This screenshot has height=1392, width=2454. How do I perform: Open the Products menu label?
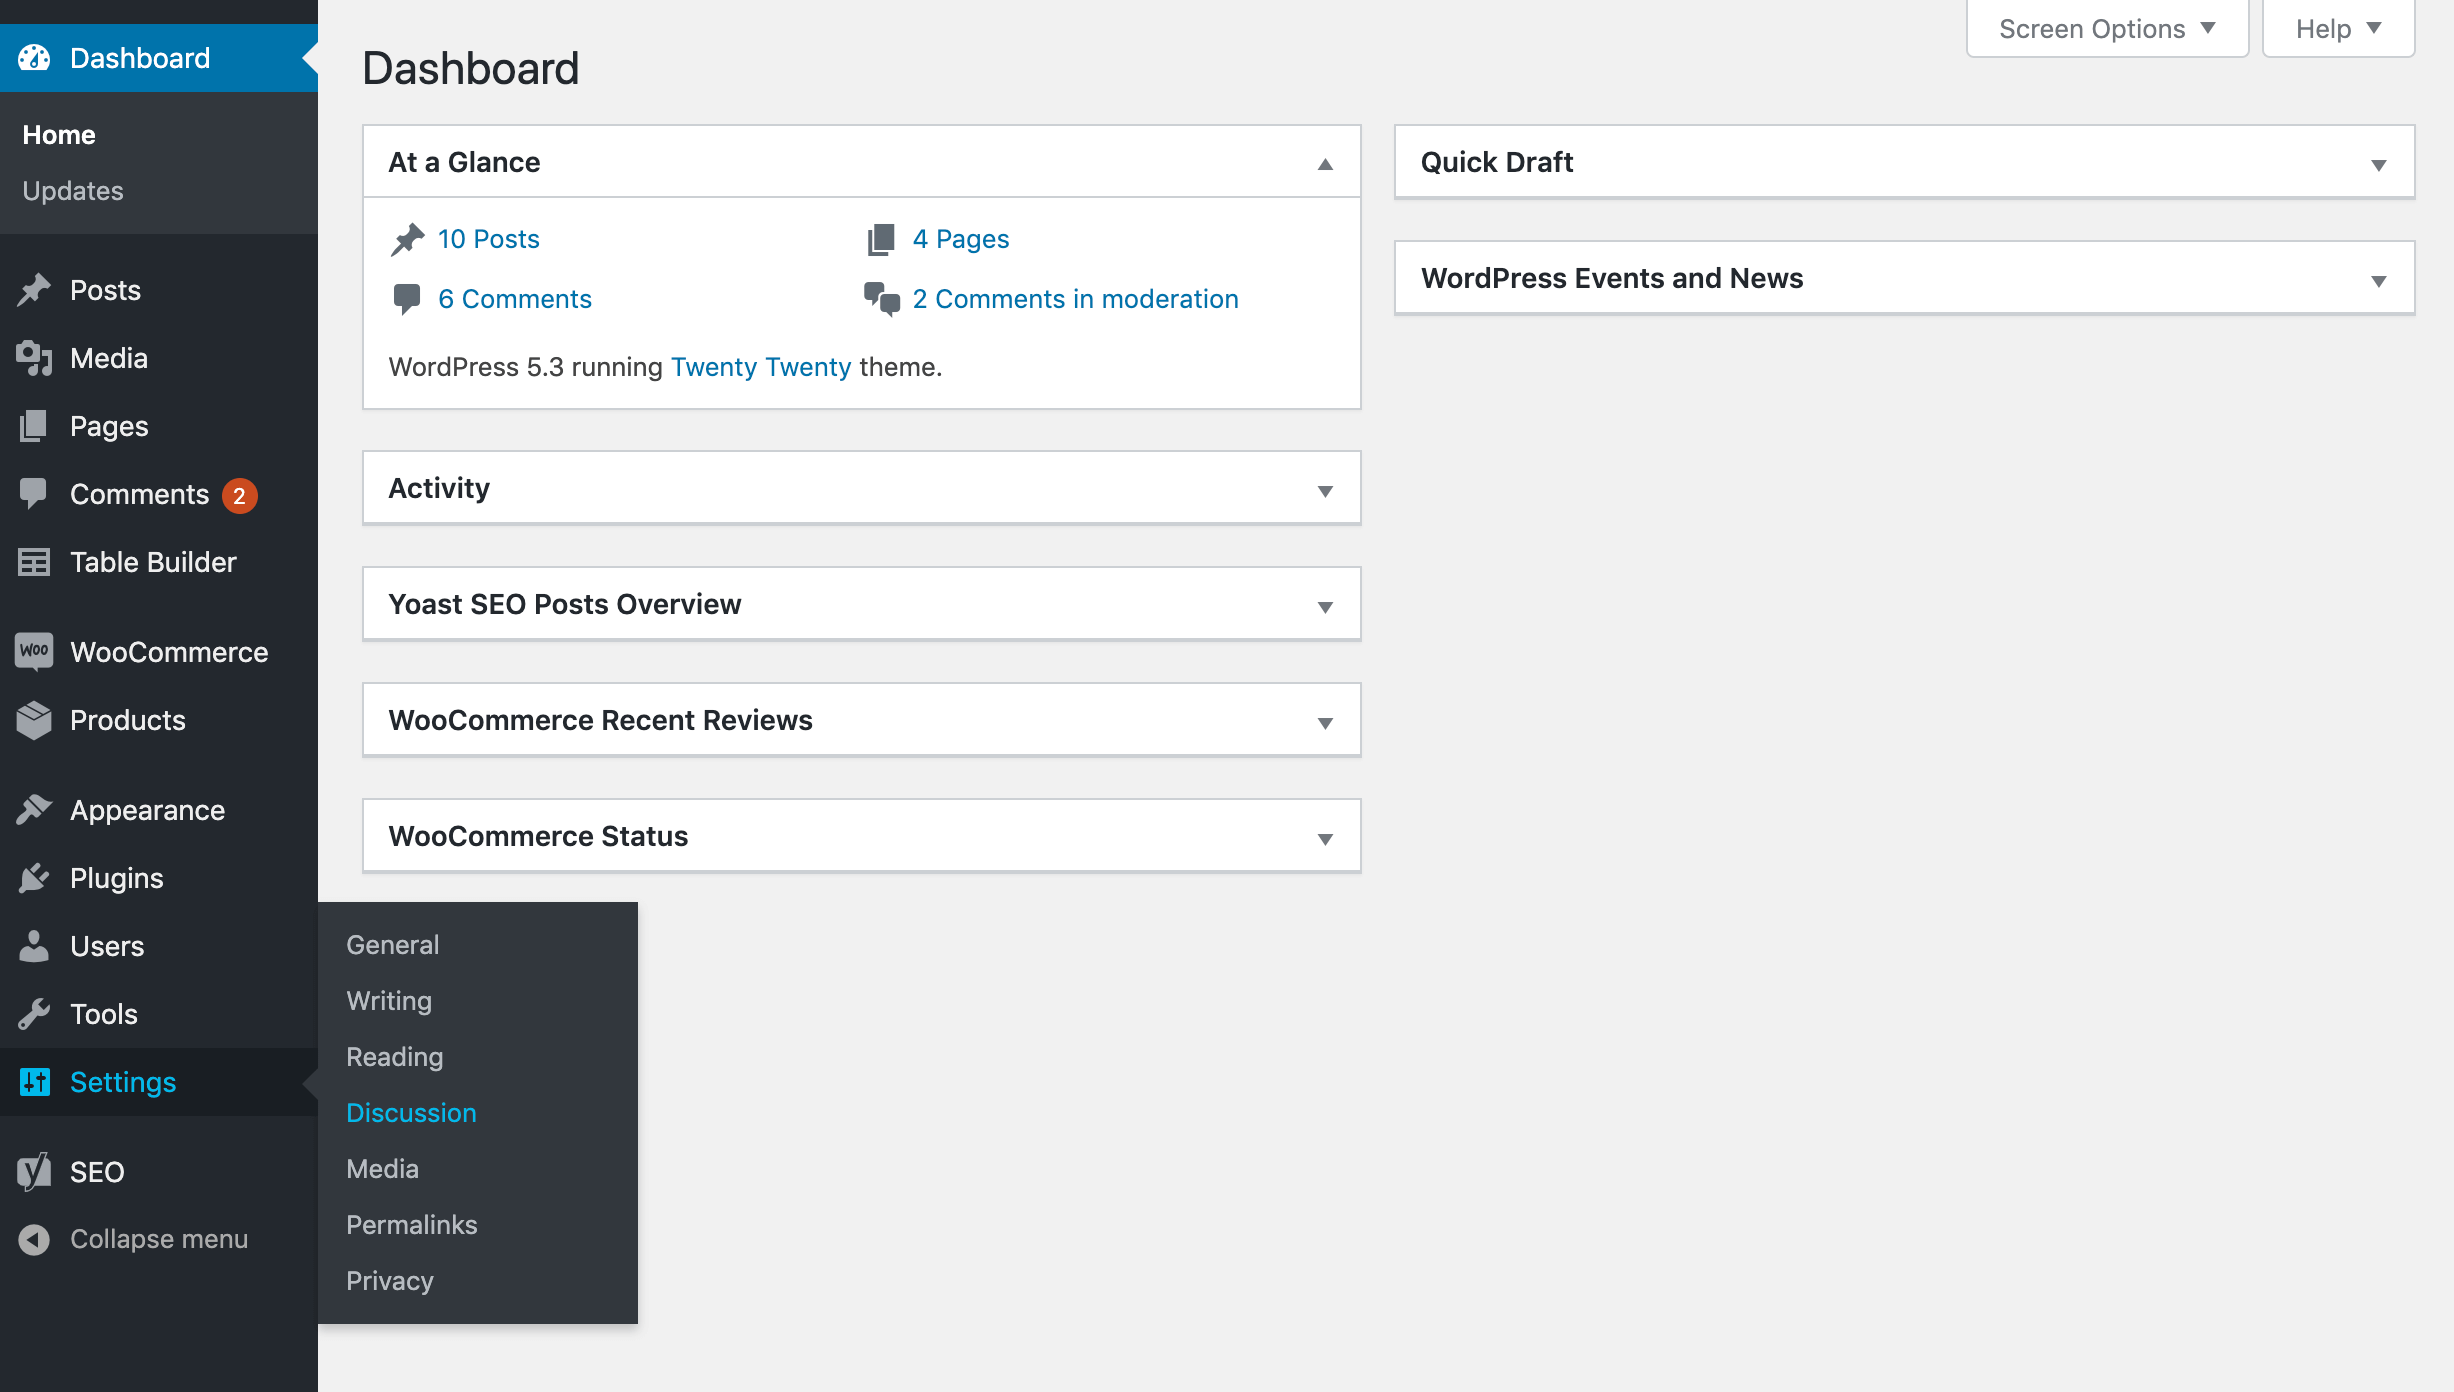[128, 720]
